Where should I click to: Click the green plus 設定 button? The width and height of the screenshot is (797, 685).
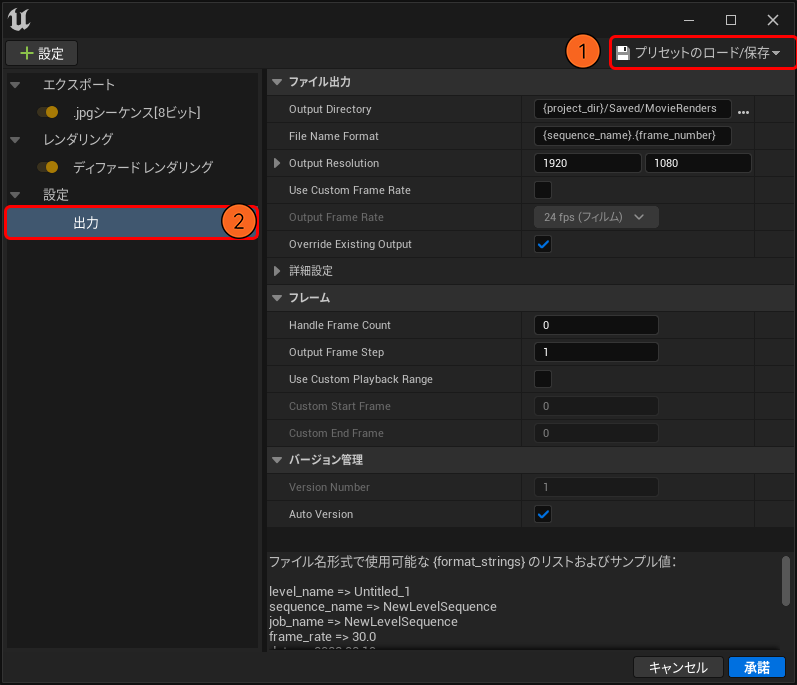pyautogui.click(x=42, y=53)
